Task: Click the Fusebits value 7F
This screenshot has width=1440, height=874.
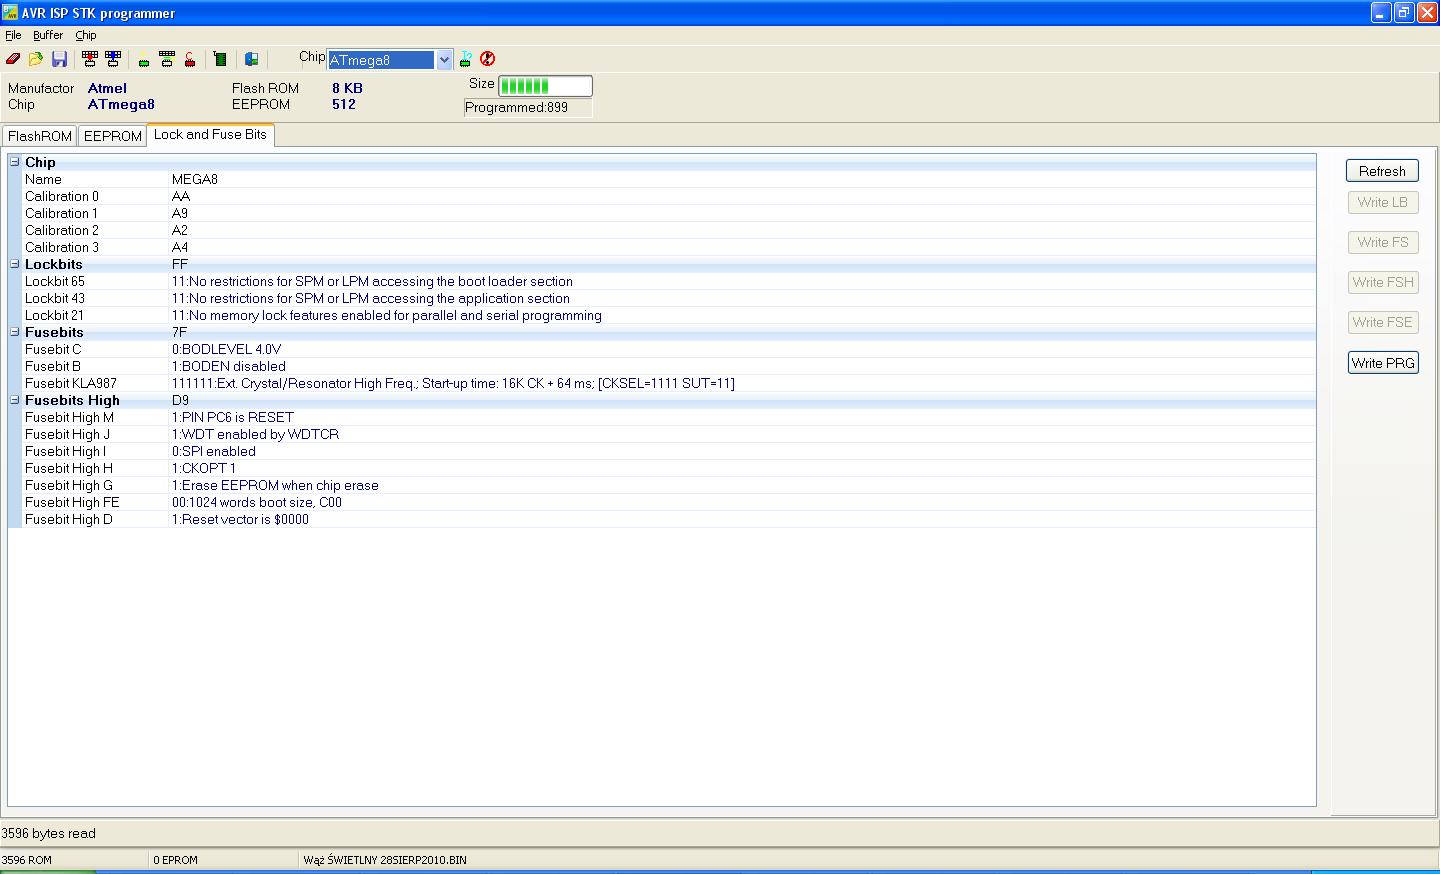Action: [x=179, y=332]
